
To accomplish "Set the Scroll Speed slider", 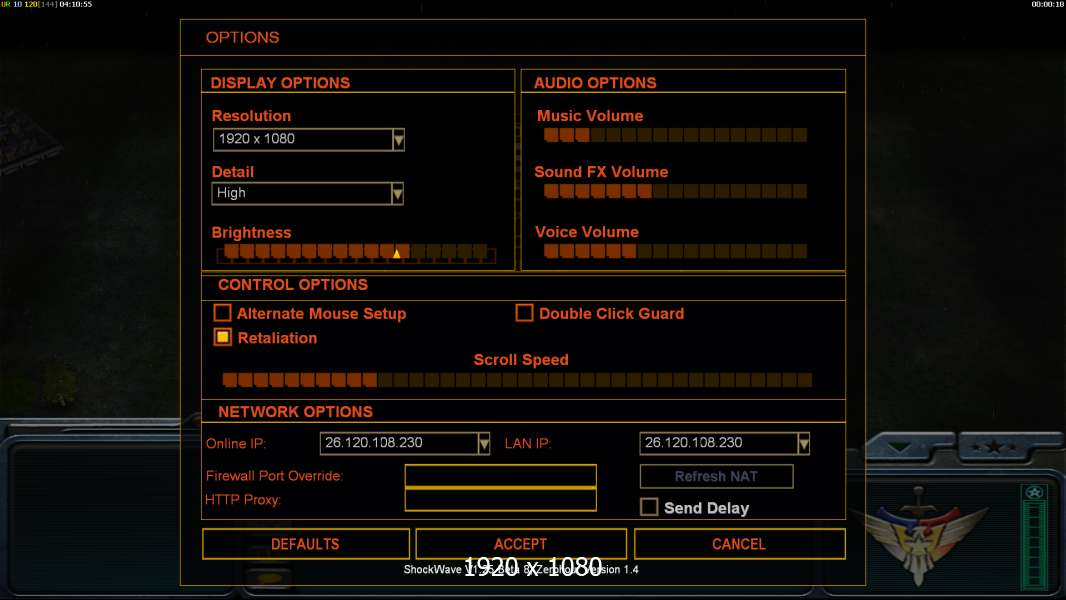I will [x=517, y=380].
